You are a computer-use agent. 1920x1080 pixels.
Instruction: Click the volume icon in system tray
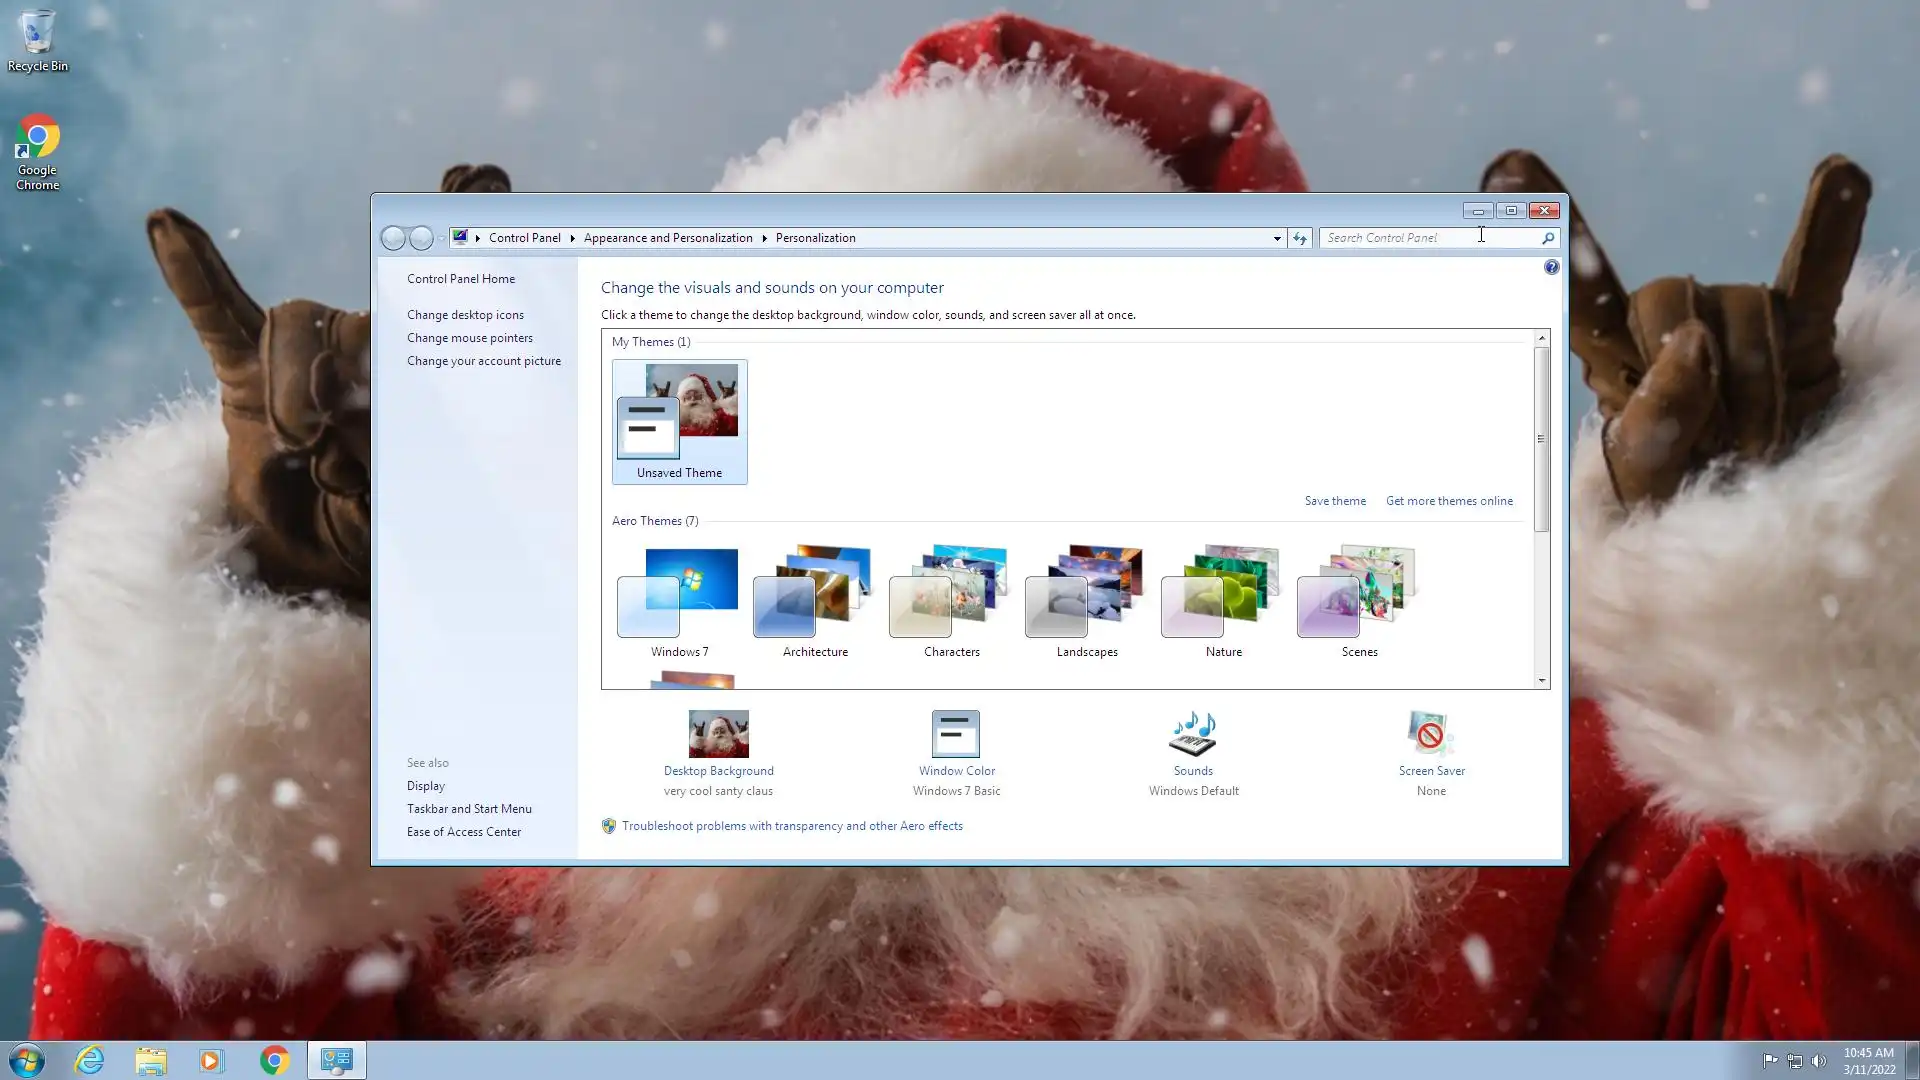[x=1819, y=1061]
